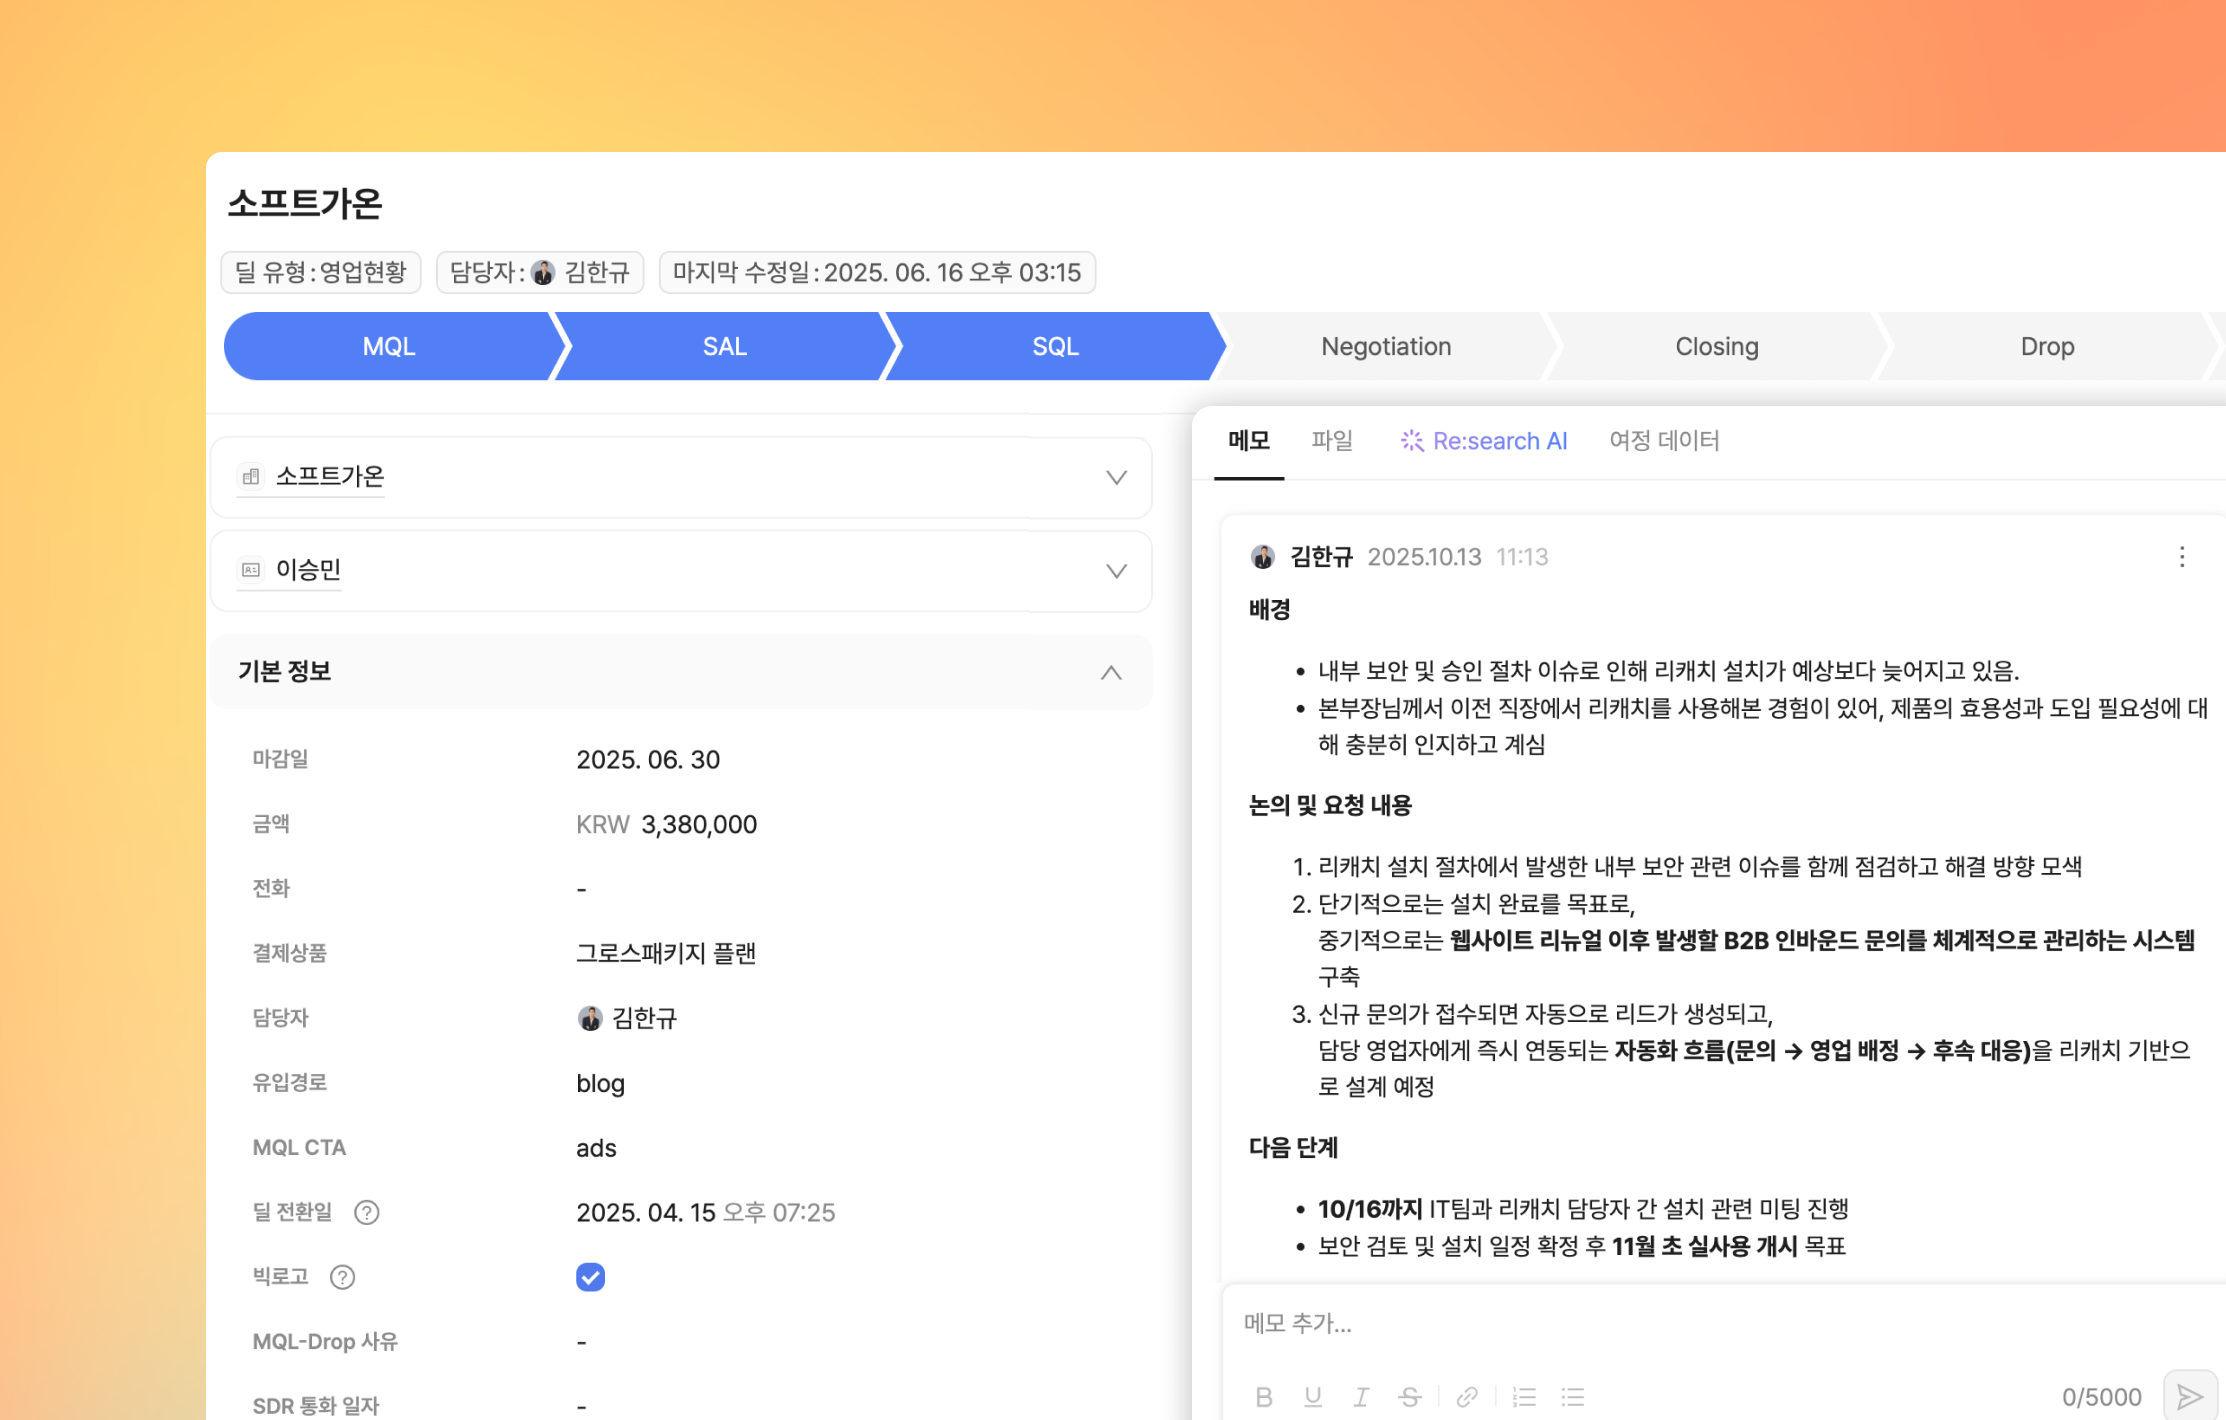Click the bulleted list icon

(1573, 1397)
